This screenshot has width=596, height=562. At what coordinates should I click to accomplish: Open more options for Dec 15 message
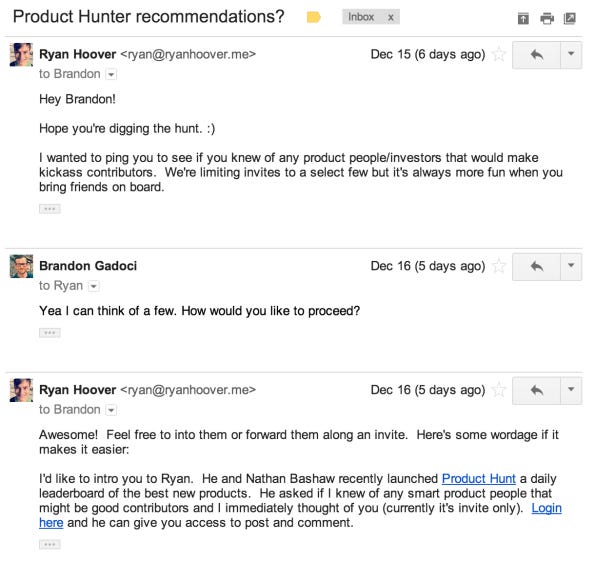571,55
